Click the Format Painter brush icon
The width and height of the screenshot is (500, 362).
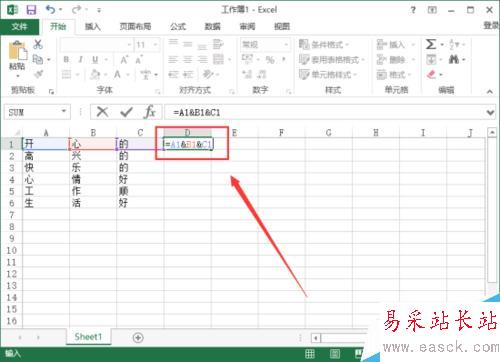coord(38,74)
